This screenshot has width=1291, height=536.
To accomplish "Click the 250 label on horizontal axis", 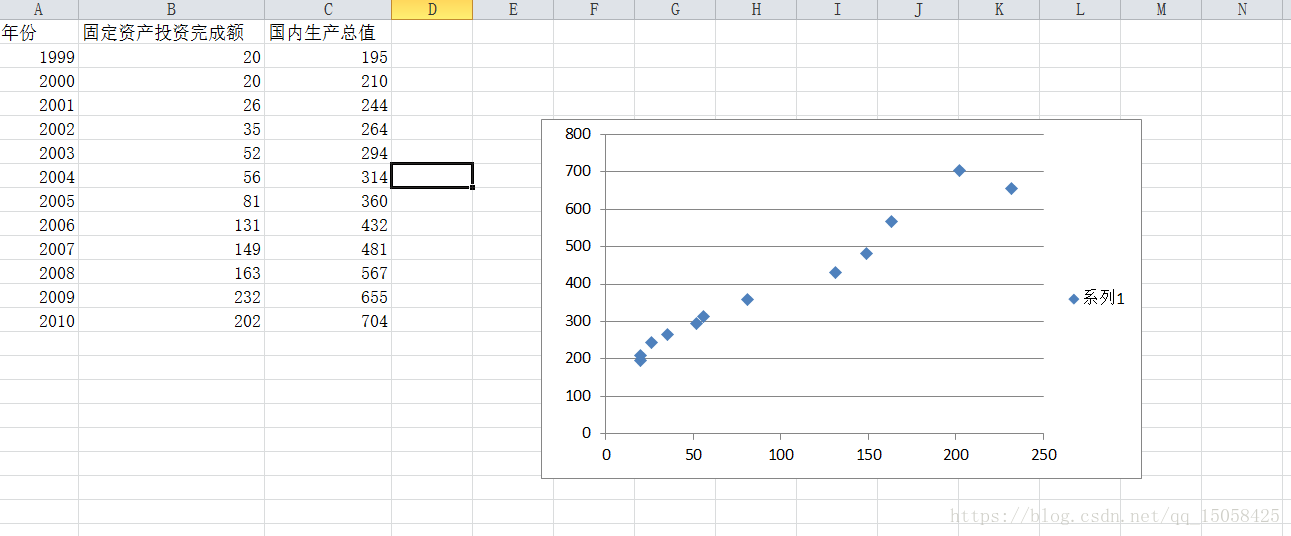I will tap(1043, 454).
